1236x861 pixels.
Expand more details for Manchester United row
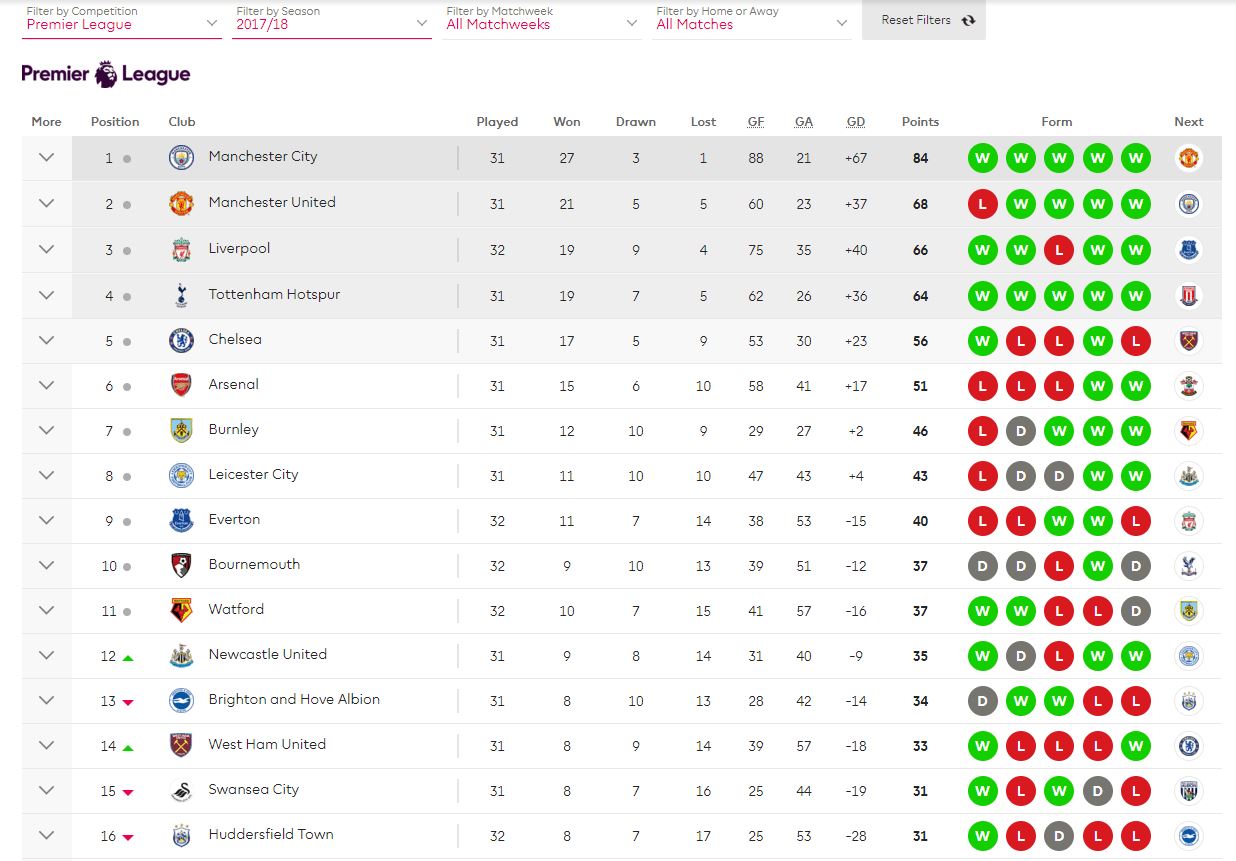[46, 203]
